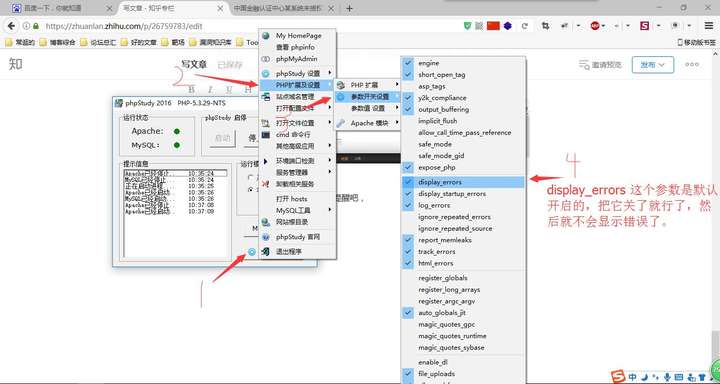Toggle the short_open_tag checkbox

point(408,74)
